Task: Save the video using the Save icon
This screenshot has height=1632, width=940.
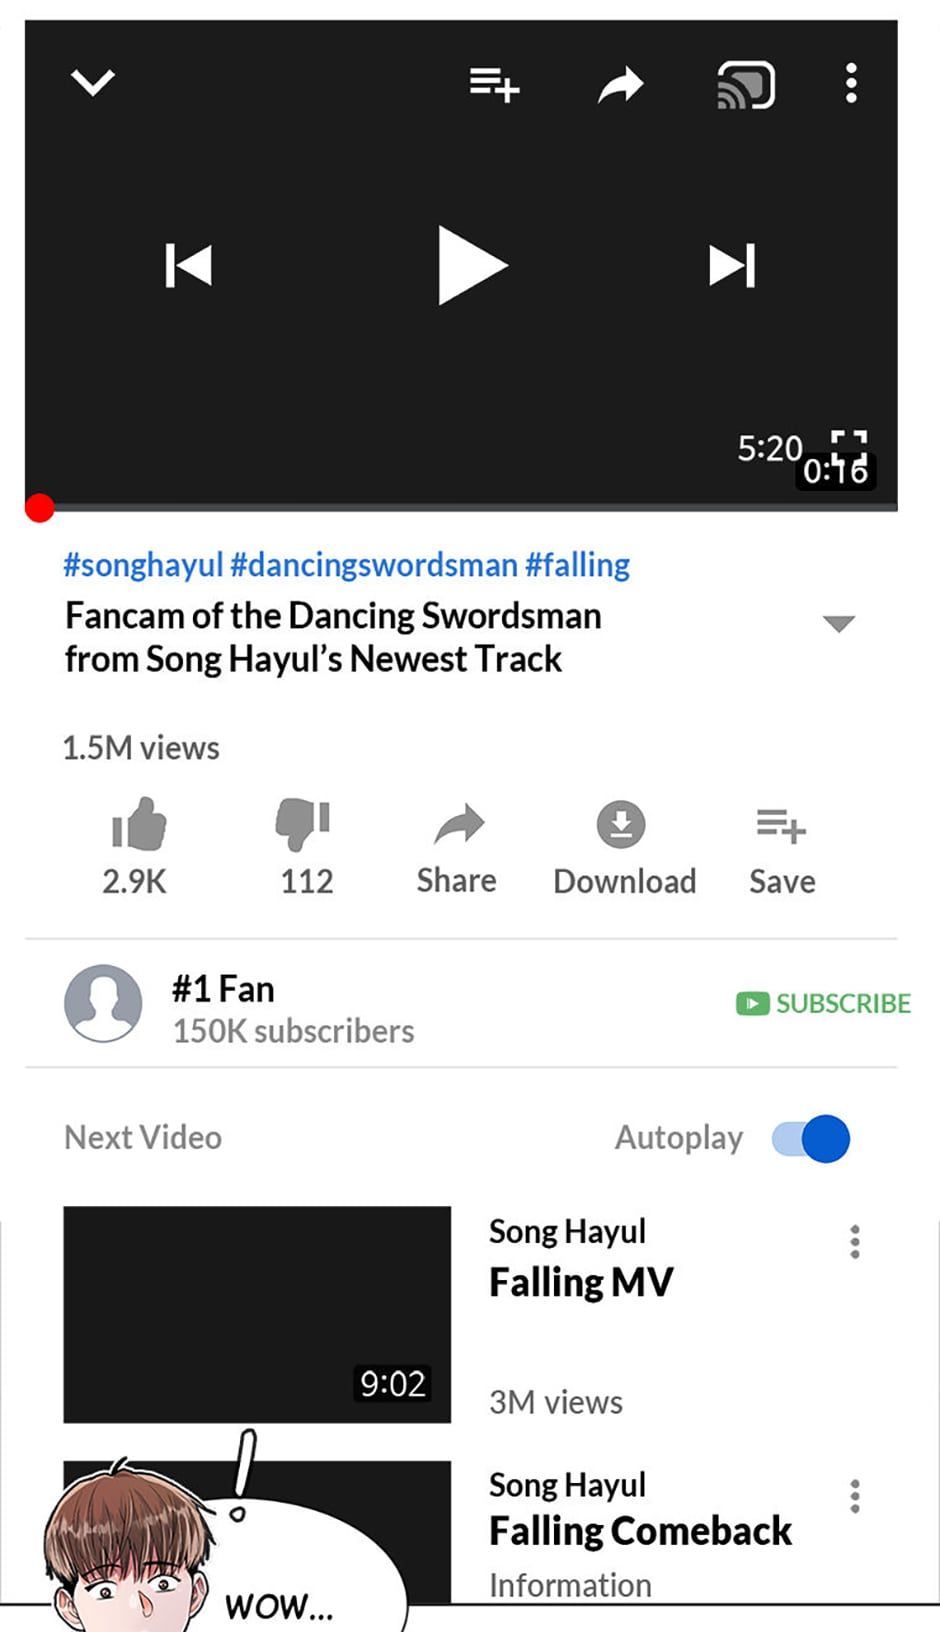Action: coord(781,826)
